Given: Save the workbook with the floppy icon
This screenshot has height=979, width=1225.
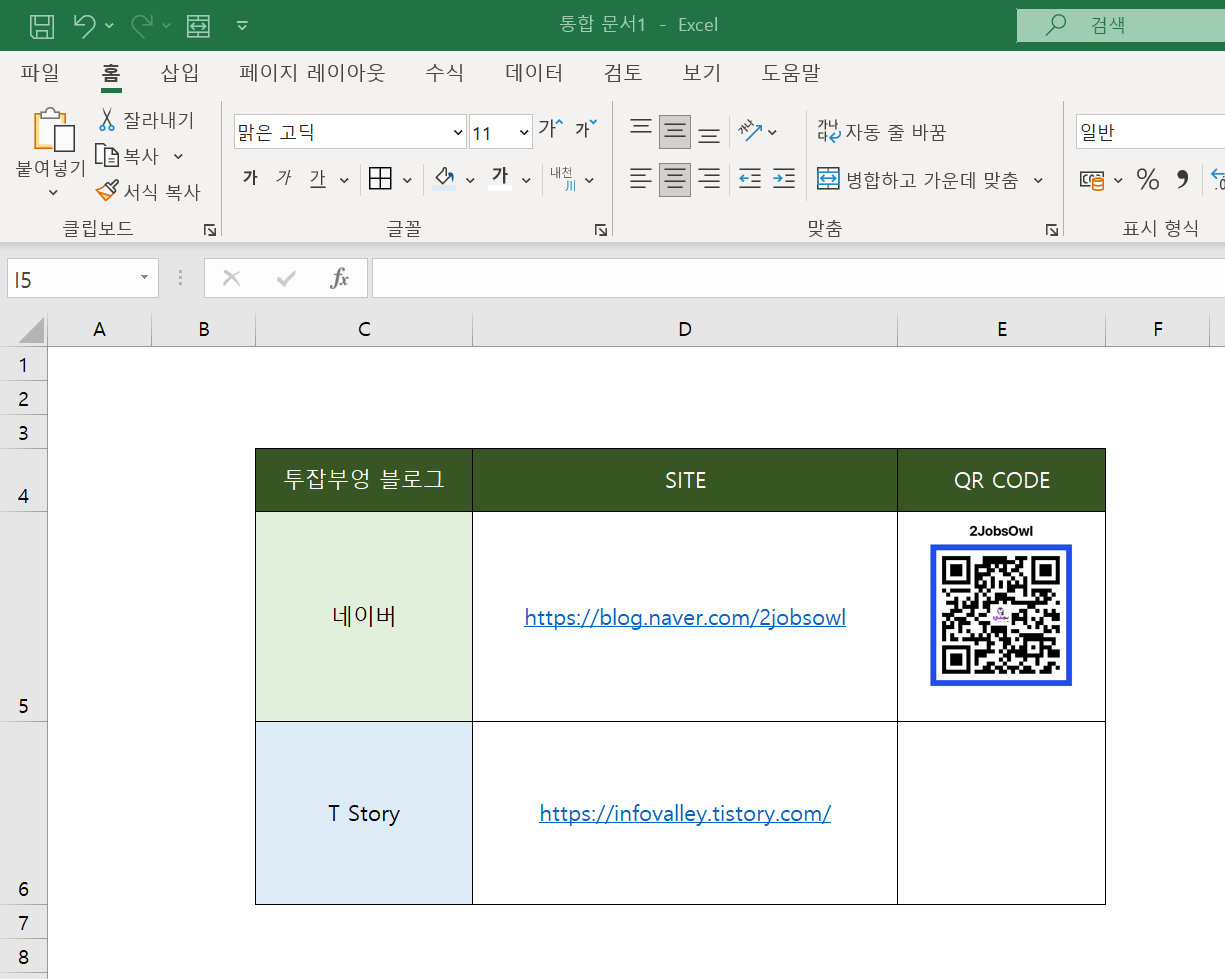Looking at the screenshot, I should [41, 25].
